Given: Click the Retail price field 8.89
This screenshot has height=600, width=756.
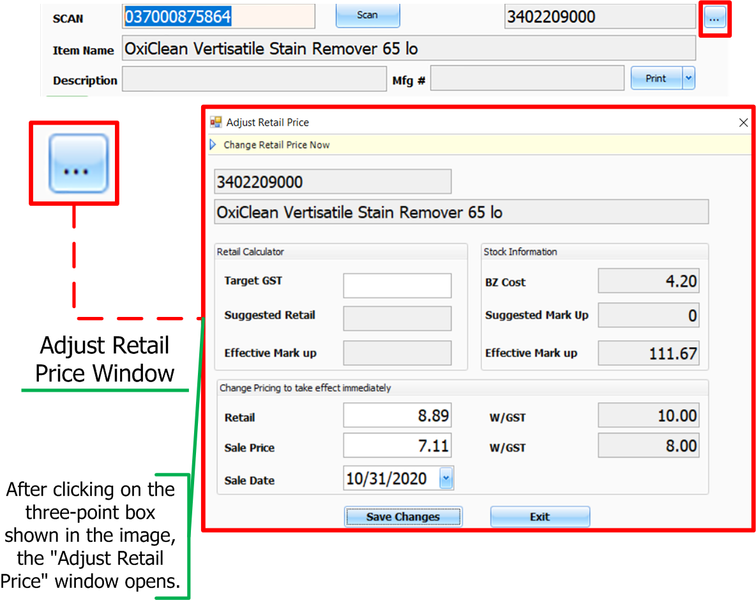Looking at the screenshot, I should point(397,415).
